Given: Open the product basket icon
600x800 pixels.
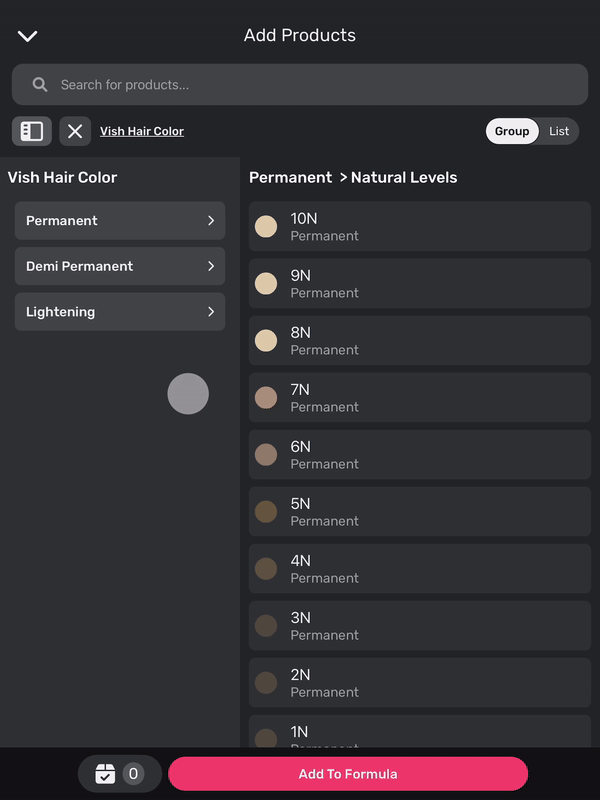Looking at the screenshot, I should pyautogui.click(x=105, y=773).
